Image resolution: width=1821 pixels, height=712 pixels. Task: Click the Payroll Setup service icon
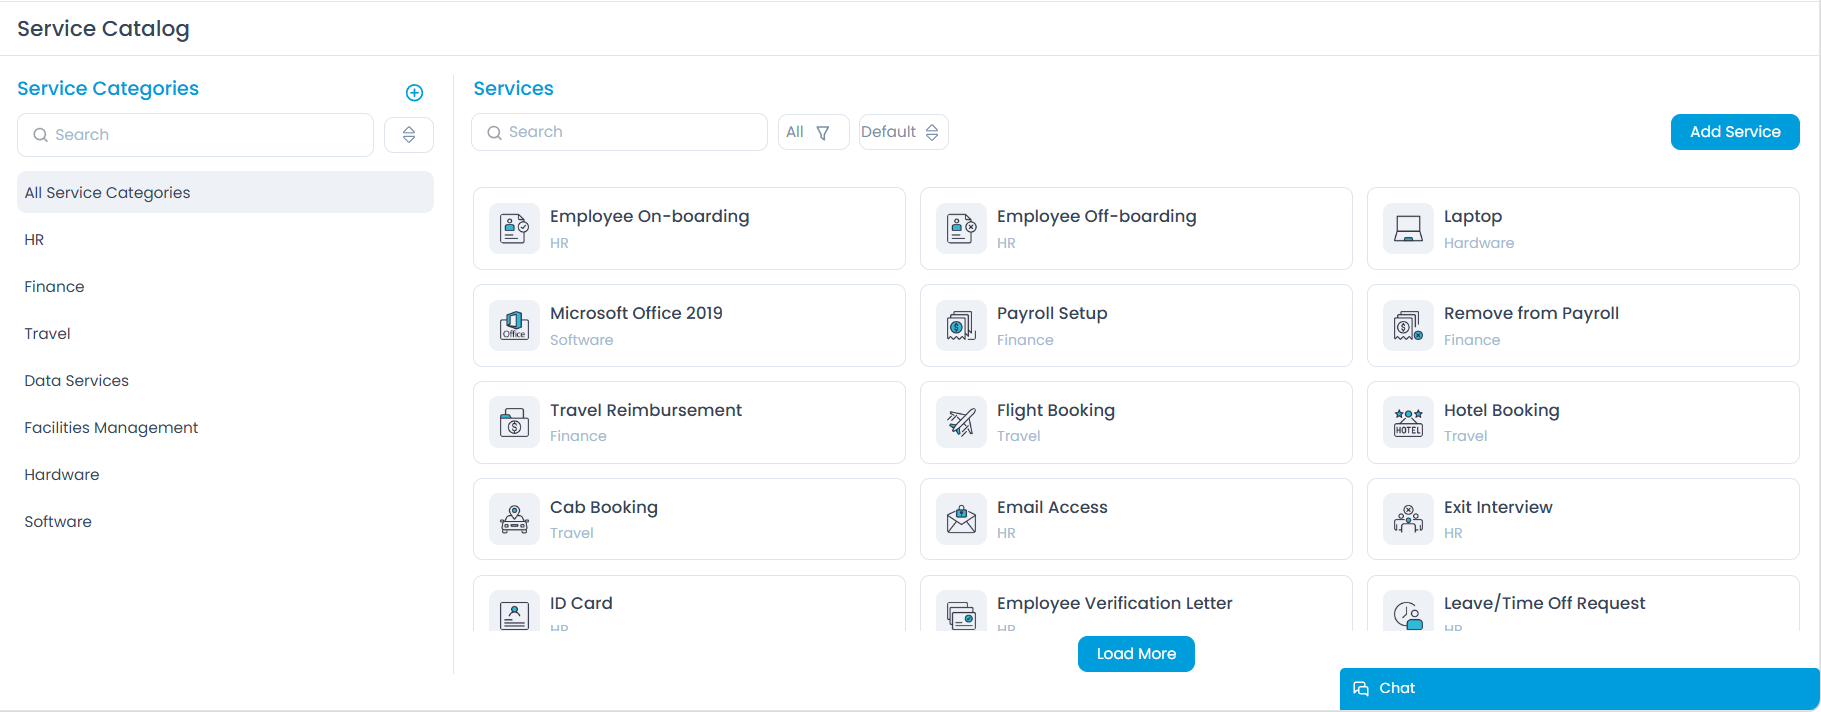961,326
